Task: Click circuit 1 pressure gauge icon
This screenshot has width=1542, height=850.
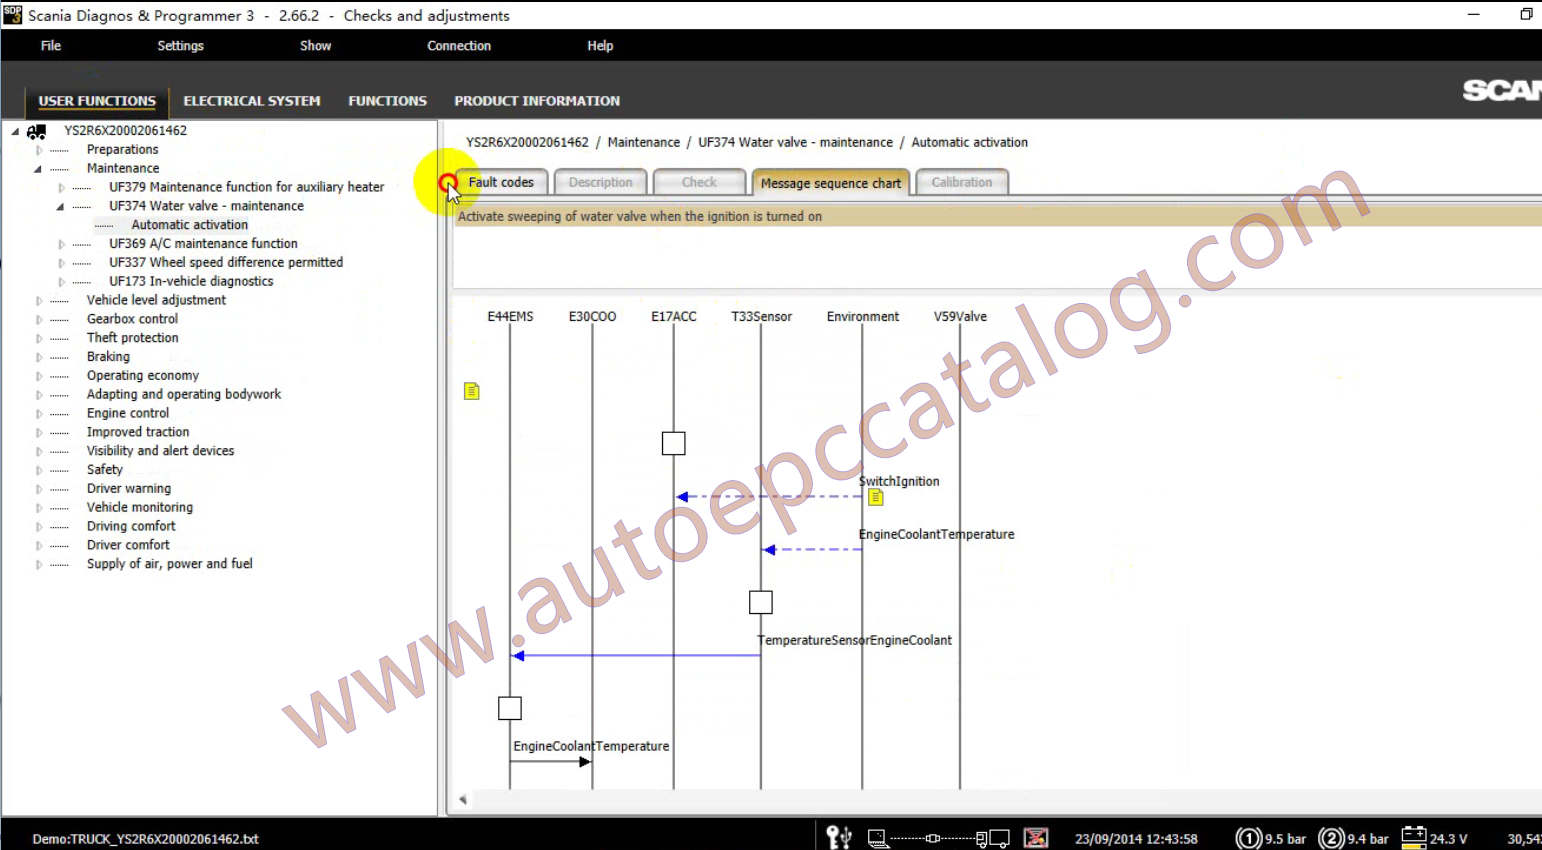Action: click(1248, 838)
